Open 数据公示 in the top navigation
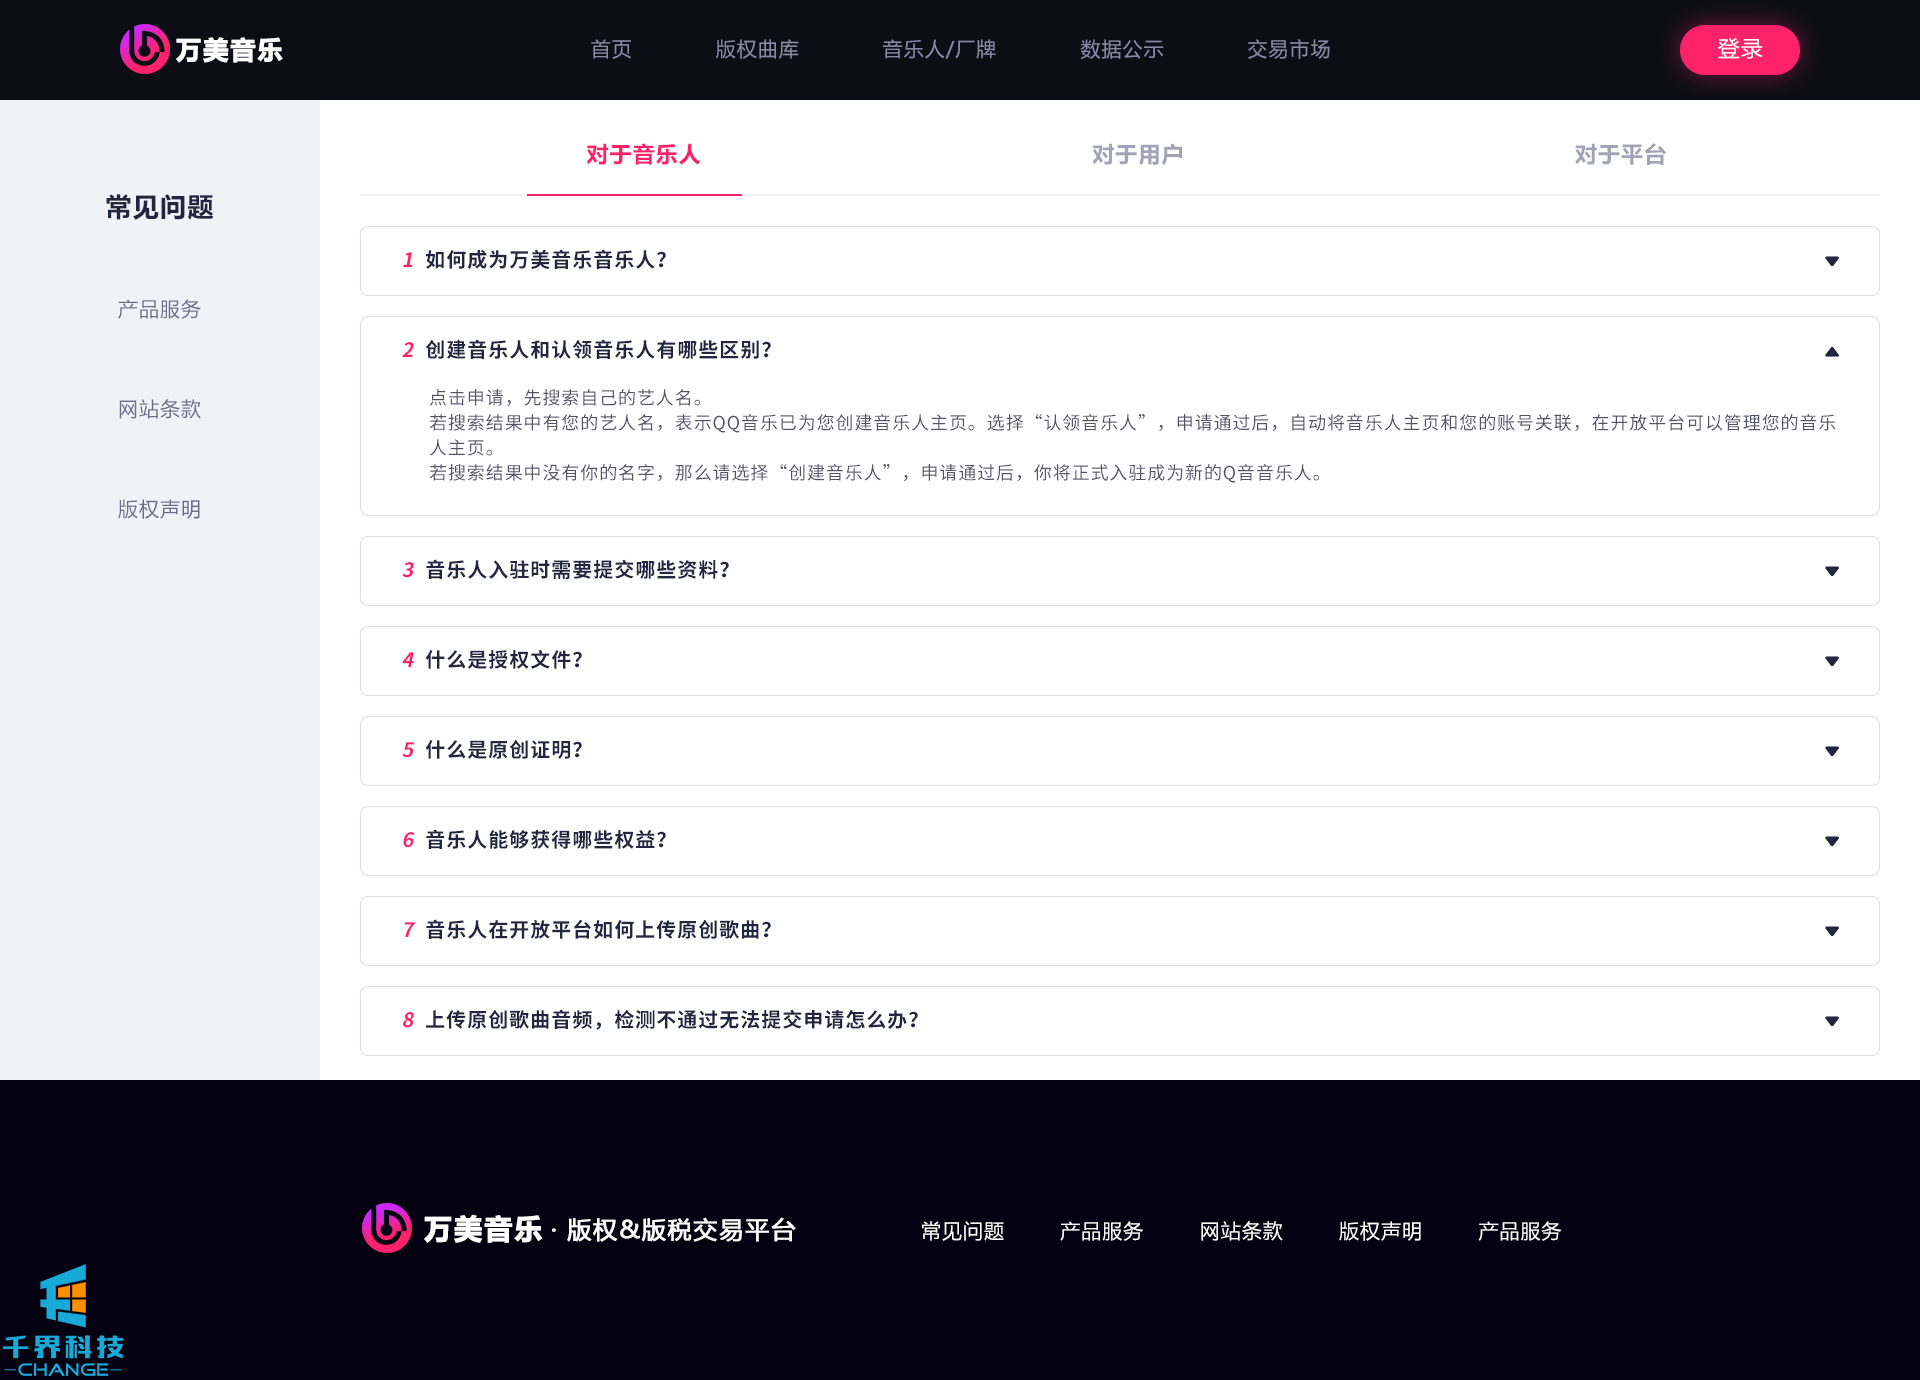 pos(1121,49)
